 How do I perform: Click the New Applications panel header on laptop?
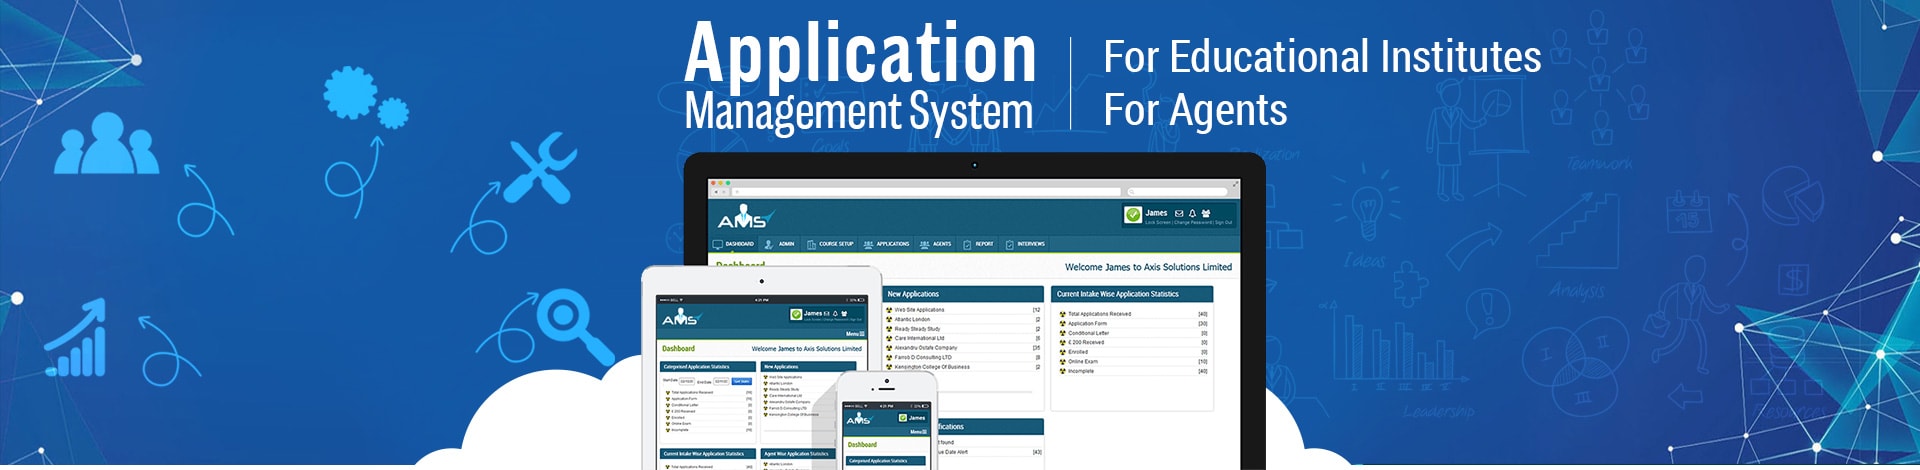pos(963,294)
